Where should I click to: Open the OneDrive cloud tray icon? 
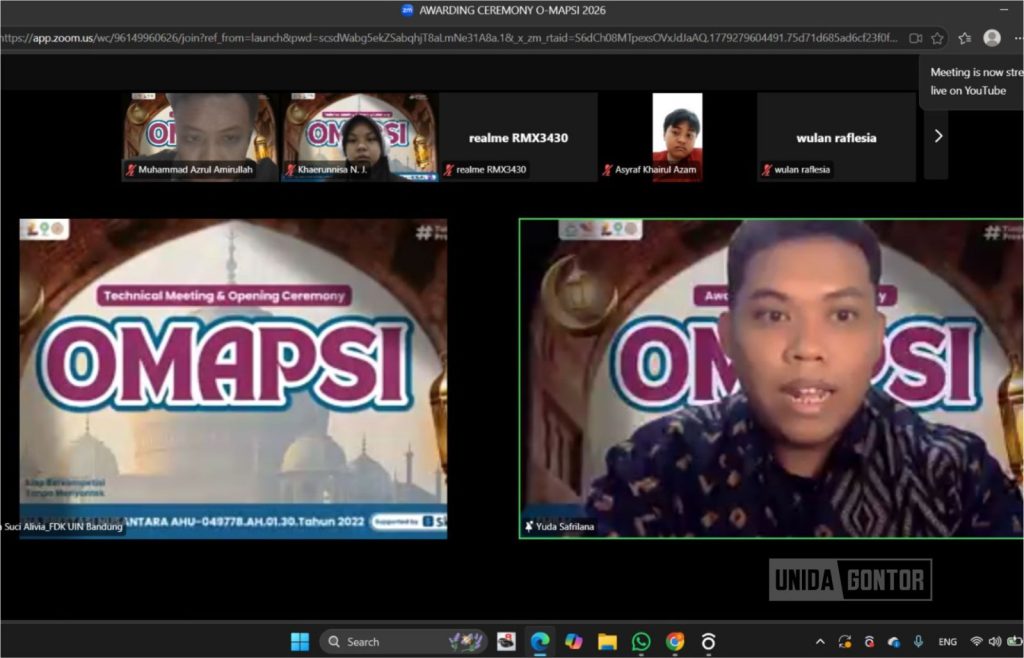(x=893, y=642)
